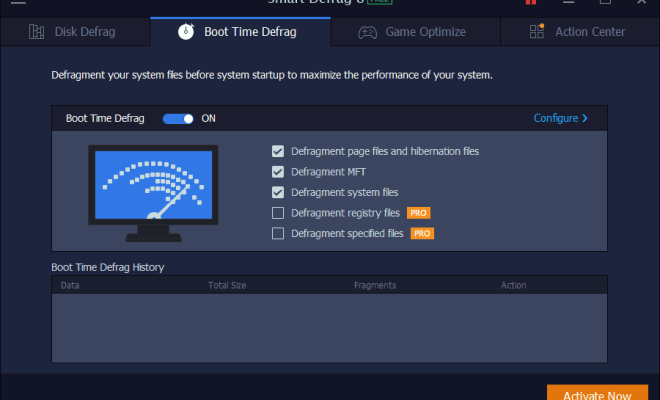Minimize the Smart Defrag window
Screen dimensions: 660x400
click(x=569, y=2)
